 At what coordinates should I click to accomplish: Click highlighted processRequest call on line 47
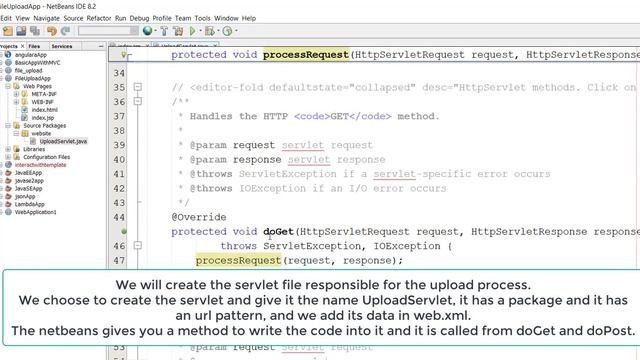[x=238, y=260]
